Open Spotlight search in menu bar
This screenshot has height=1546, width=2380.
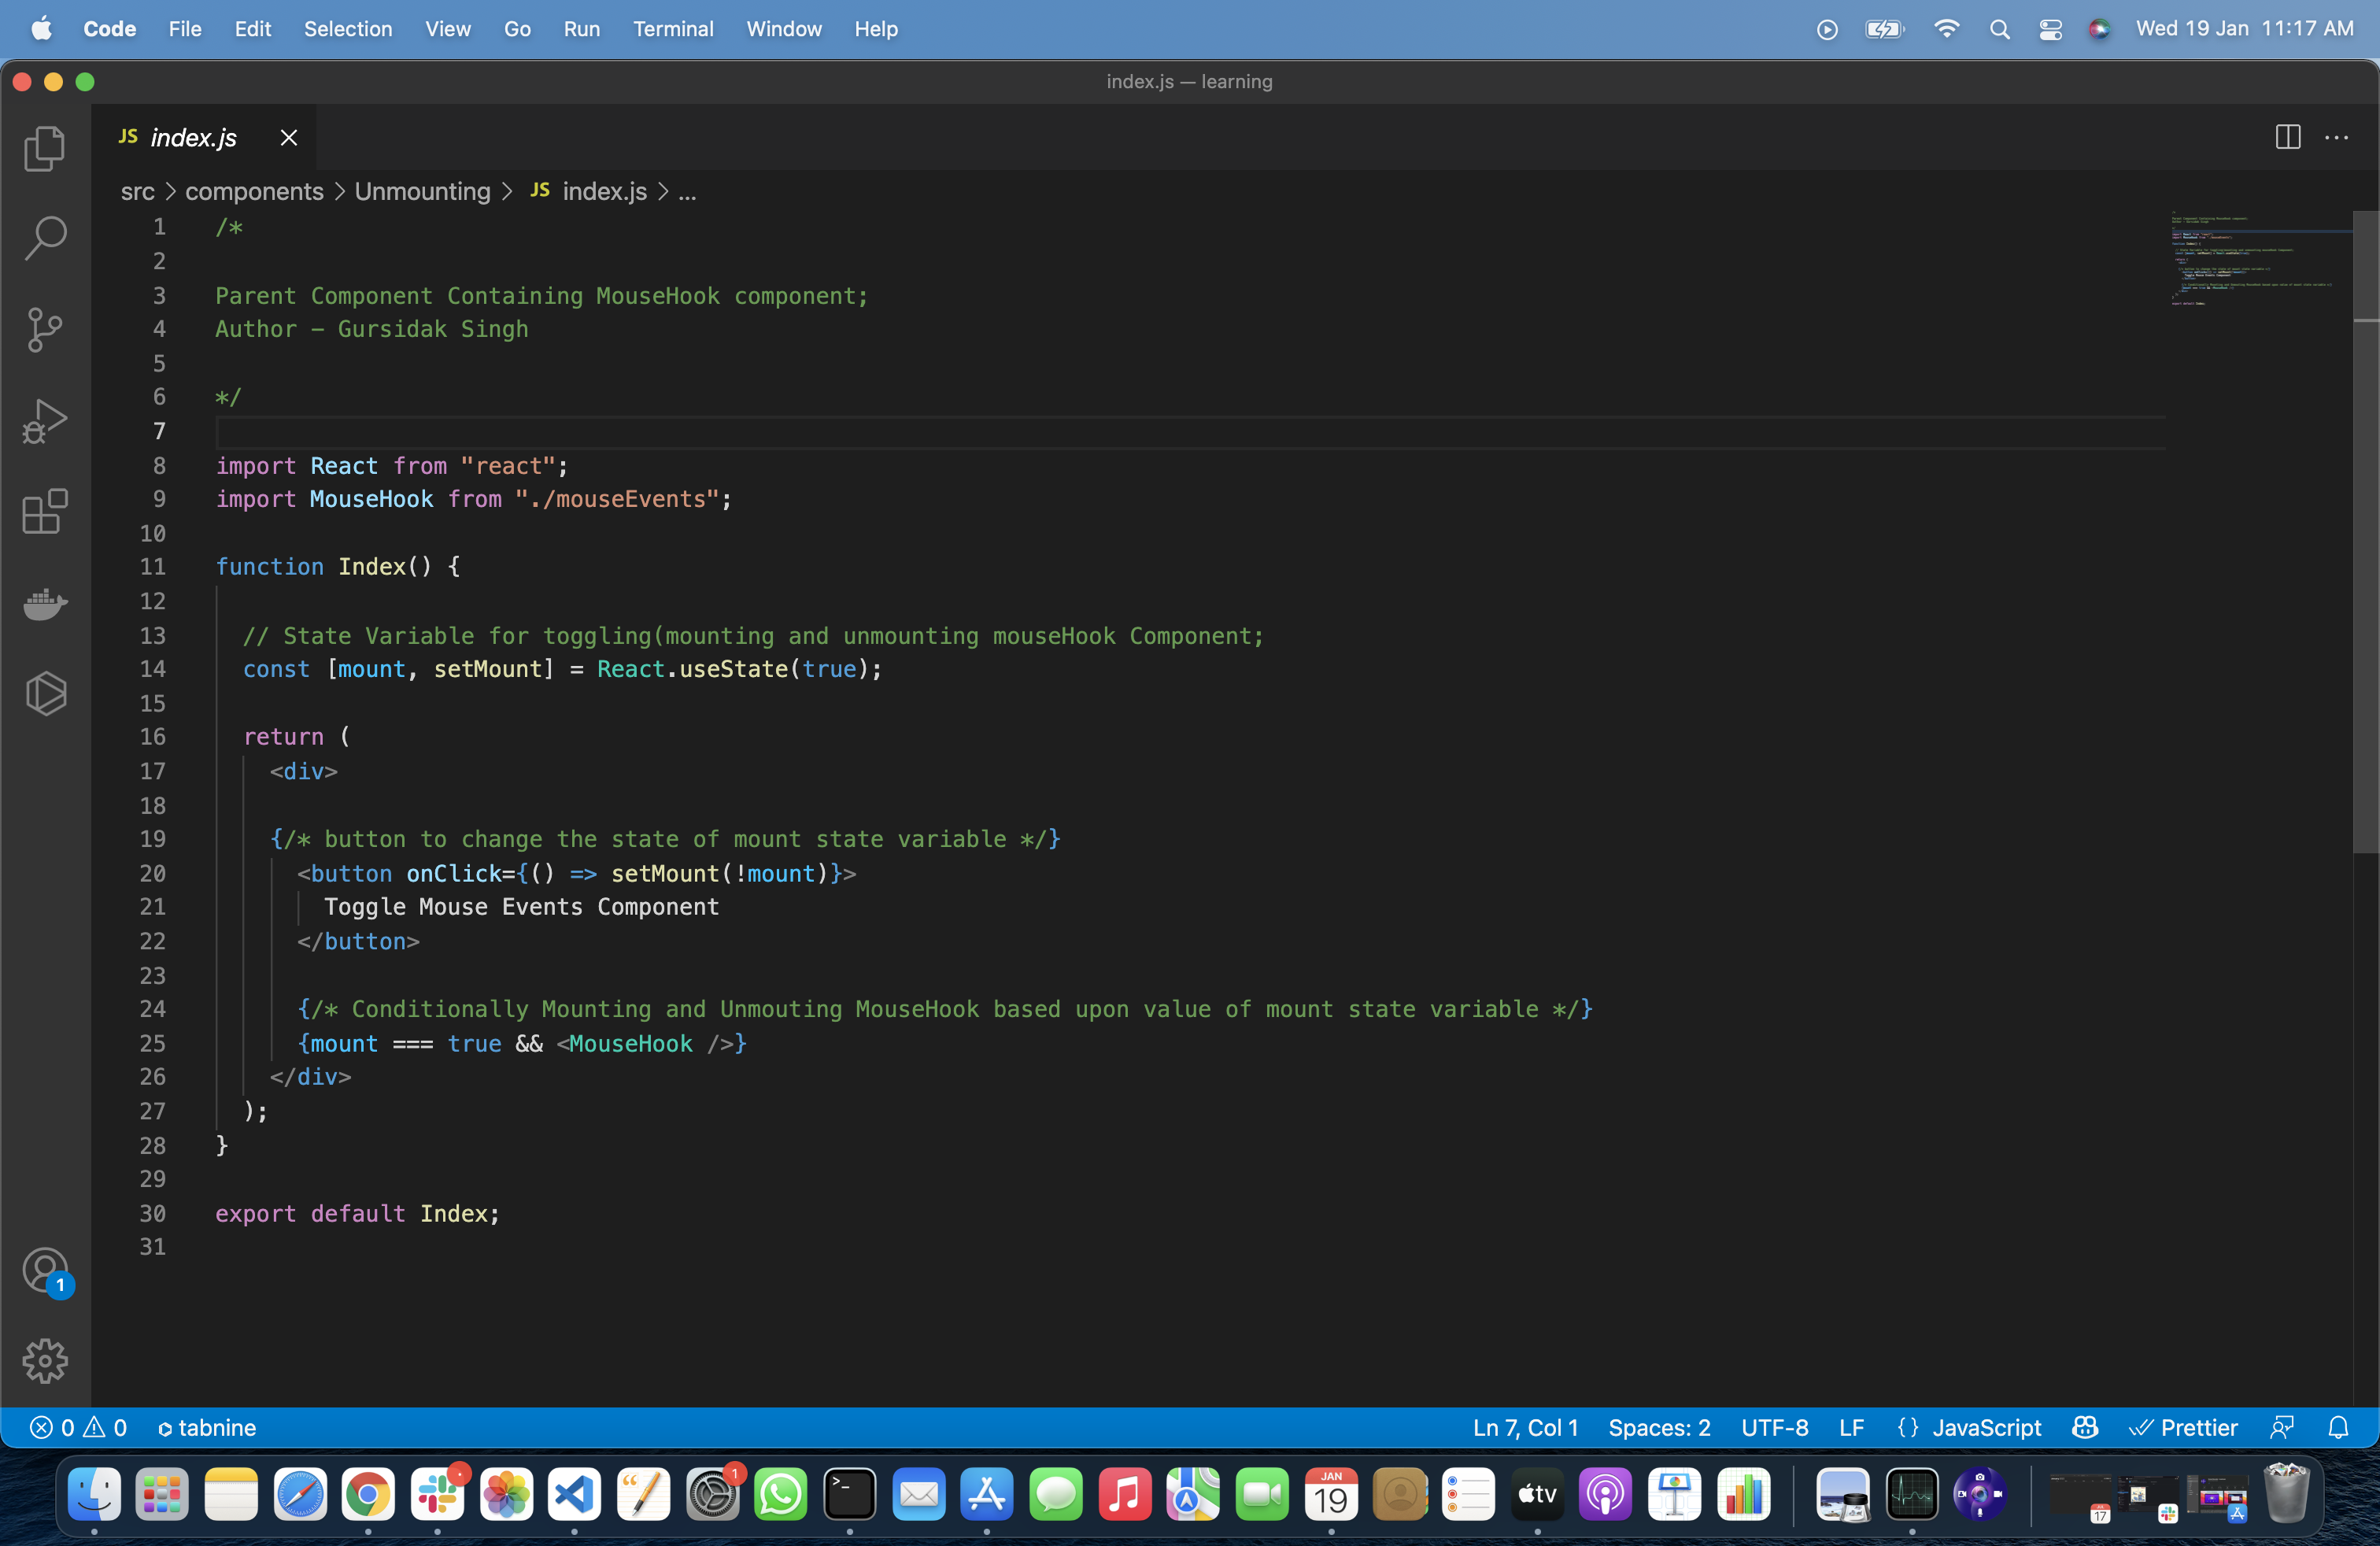tap(1999, 29)
